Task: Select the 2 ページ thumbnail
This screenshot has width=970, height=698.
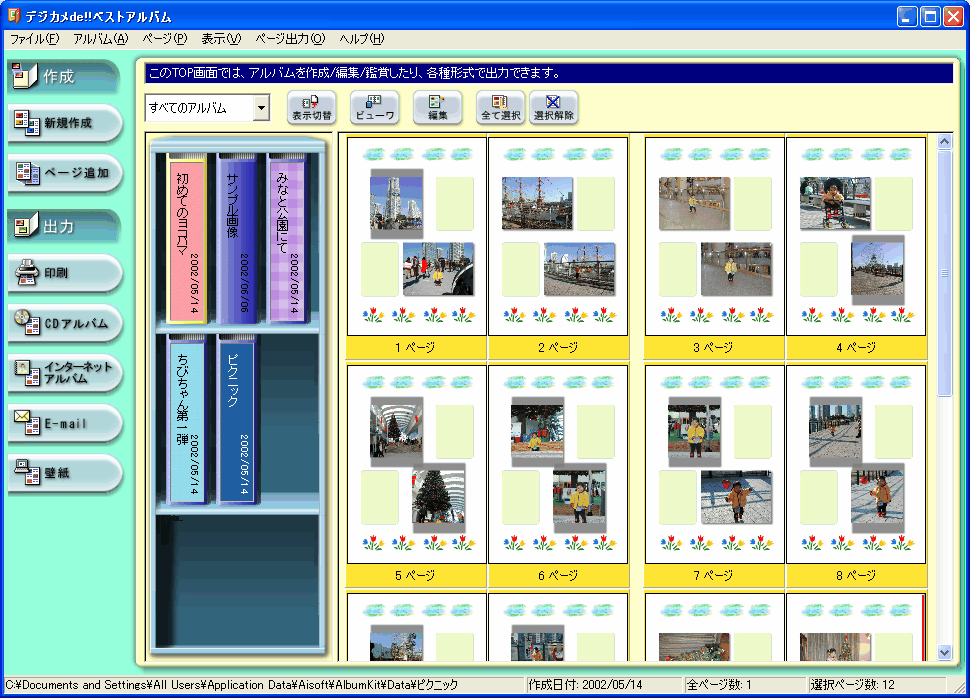Action: click(x=558, y=236)
